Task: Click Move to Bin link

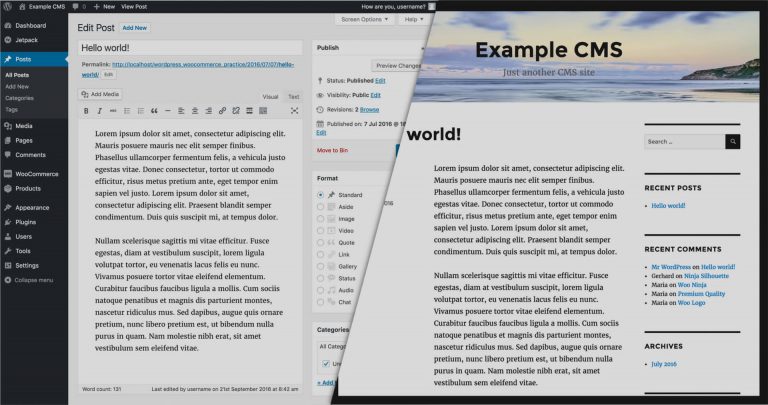Action: coord(332,150)
